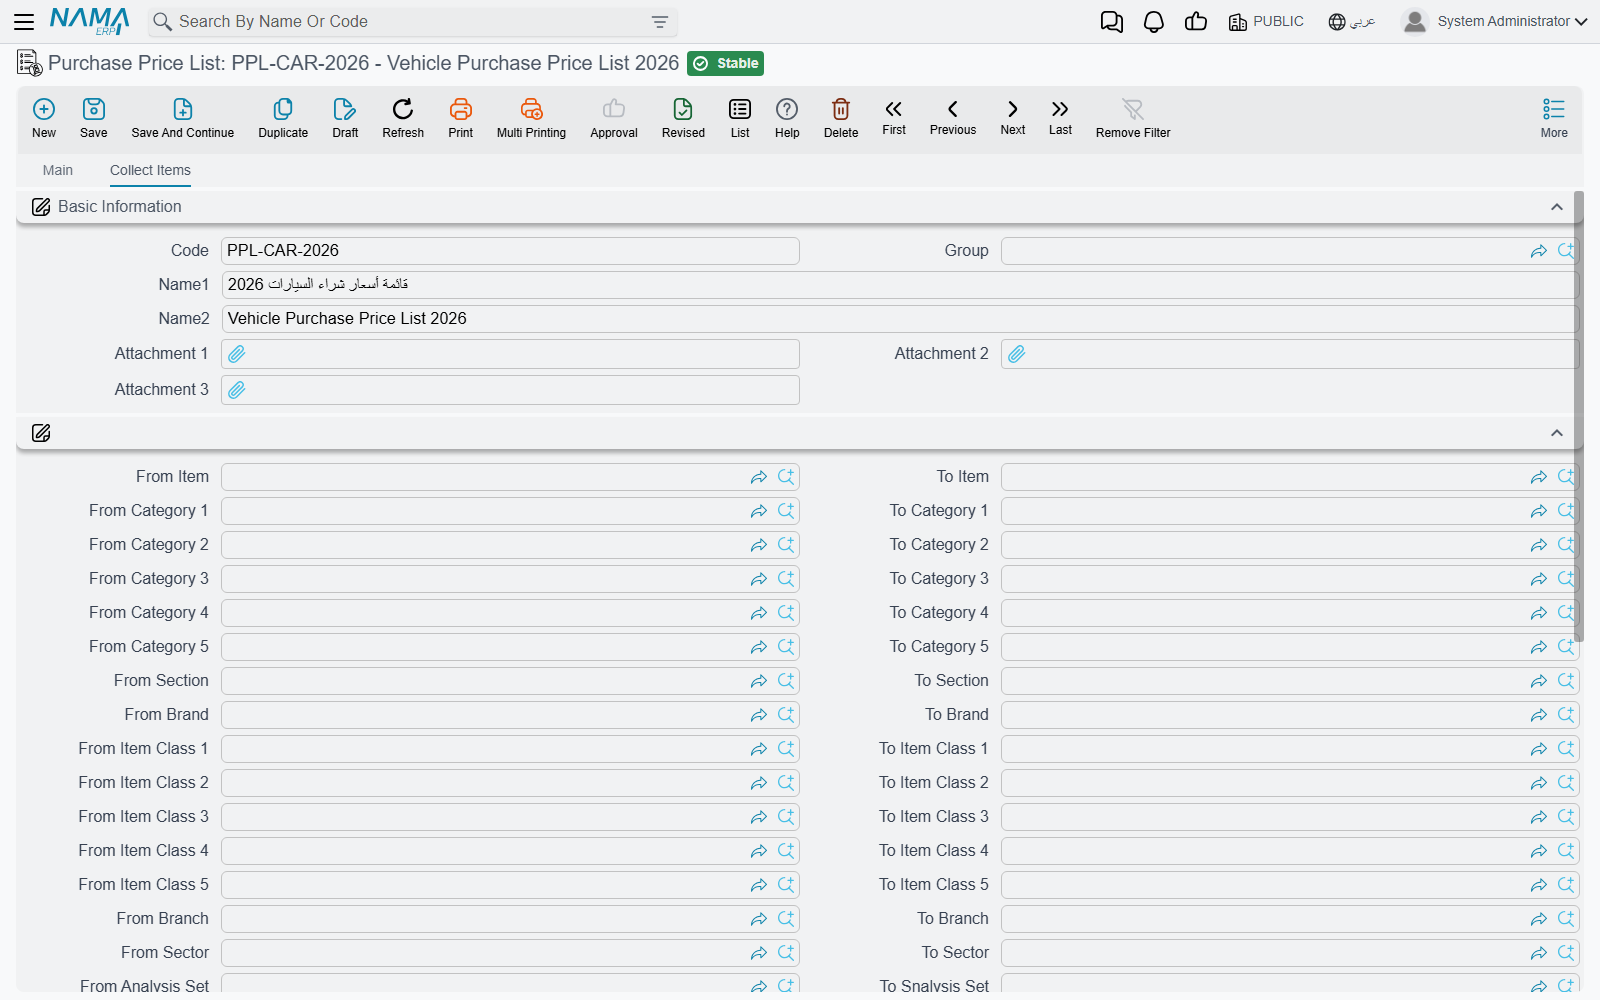Switch to the Main tab
The height and width of the screenshot is (1000, 1600).
(x=58, y=170)
